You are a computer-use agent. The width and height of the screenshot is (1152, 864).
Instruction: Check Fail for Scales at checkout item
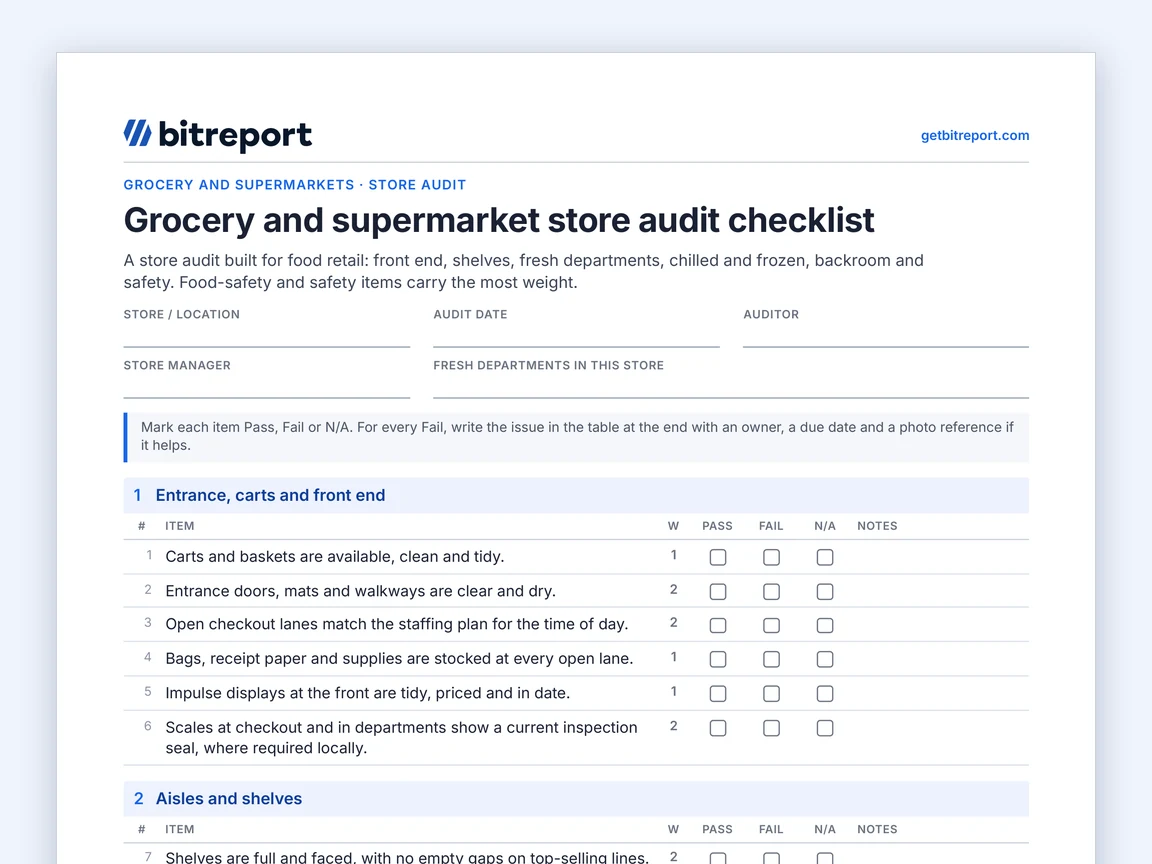point(771,728)
